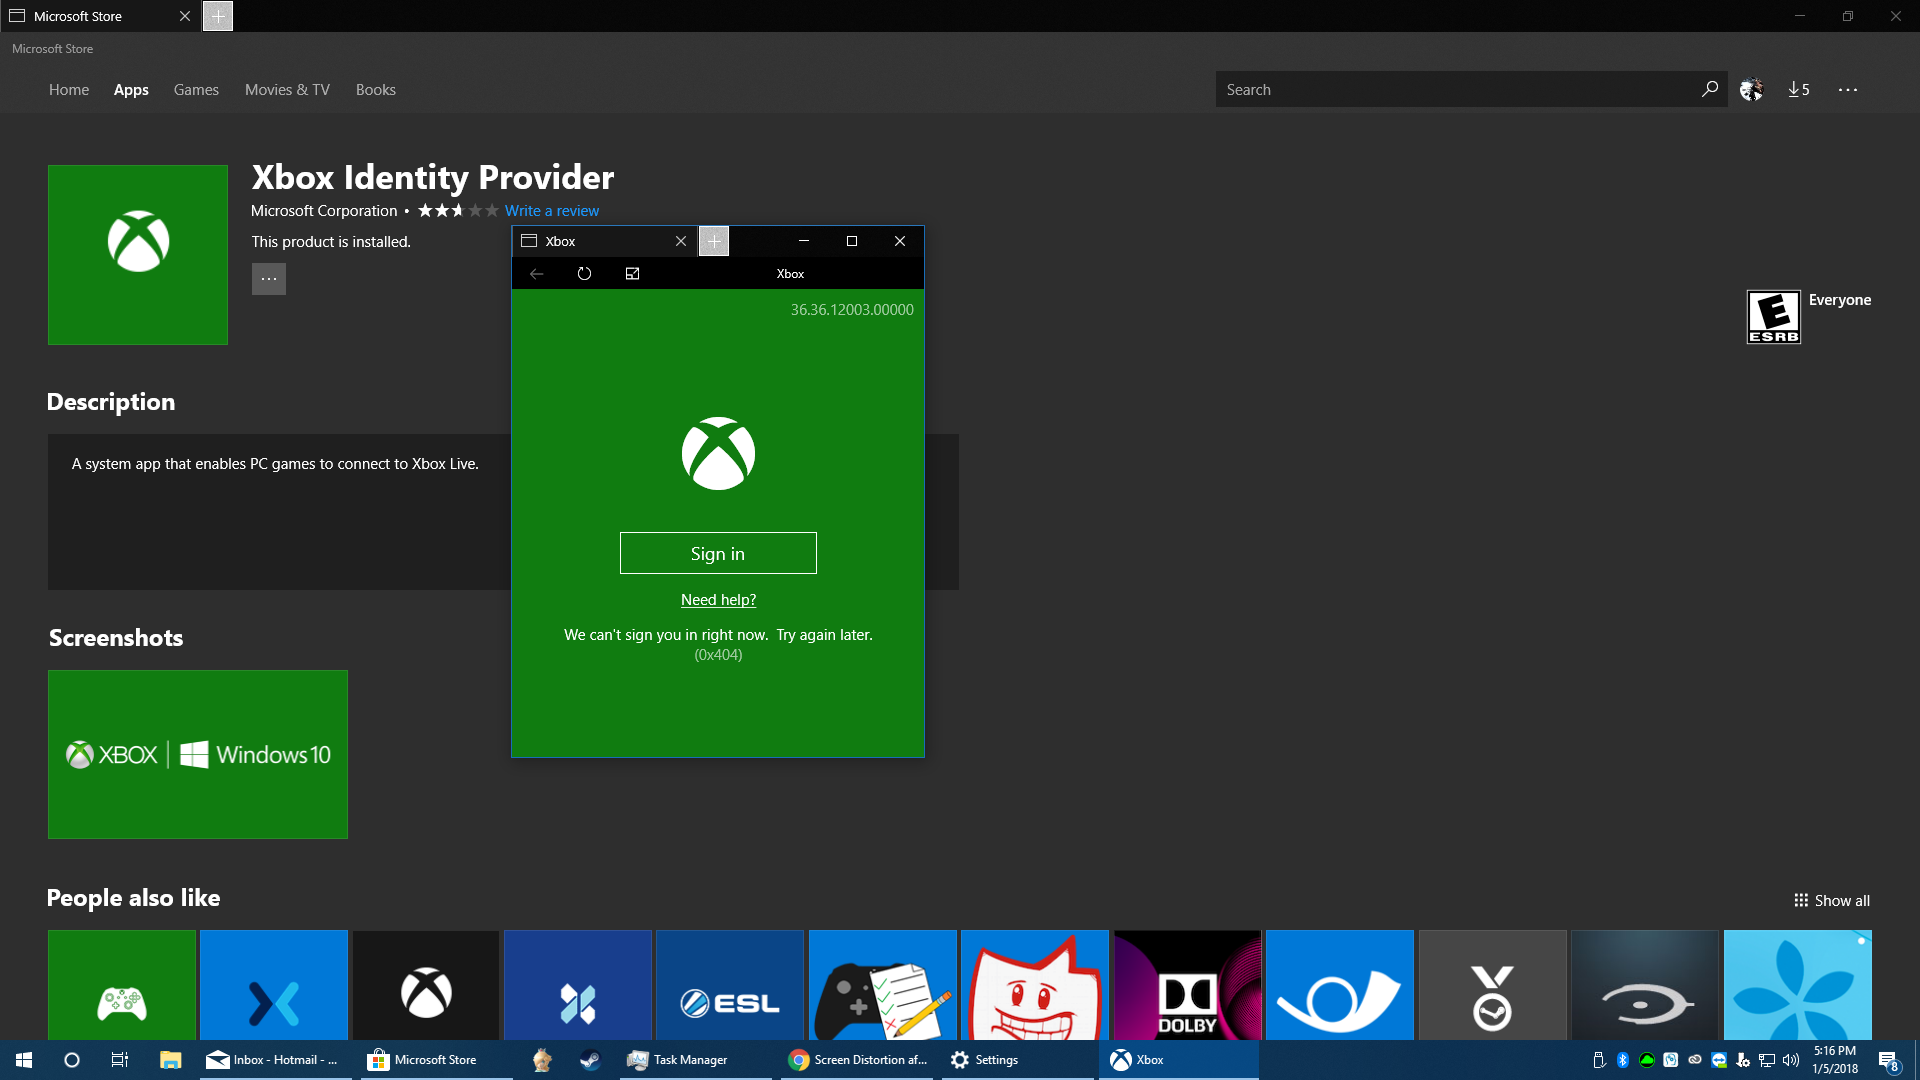Switch to Xbox taskbar item
This screenshot has height=1080, width=1920.
(x=1179, y=1060)
